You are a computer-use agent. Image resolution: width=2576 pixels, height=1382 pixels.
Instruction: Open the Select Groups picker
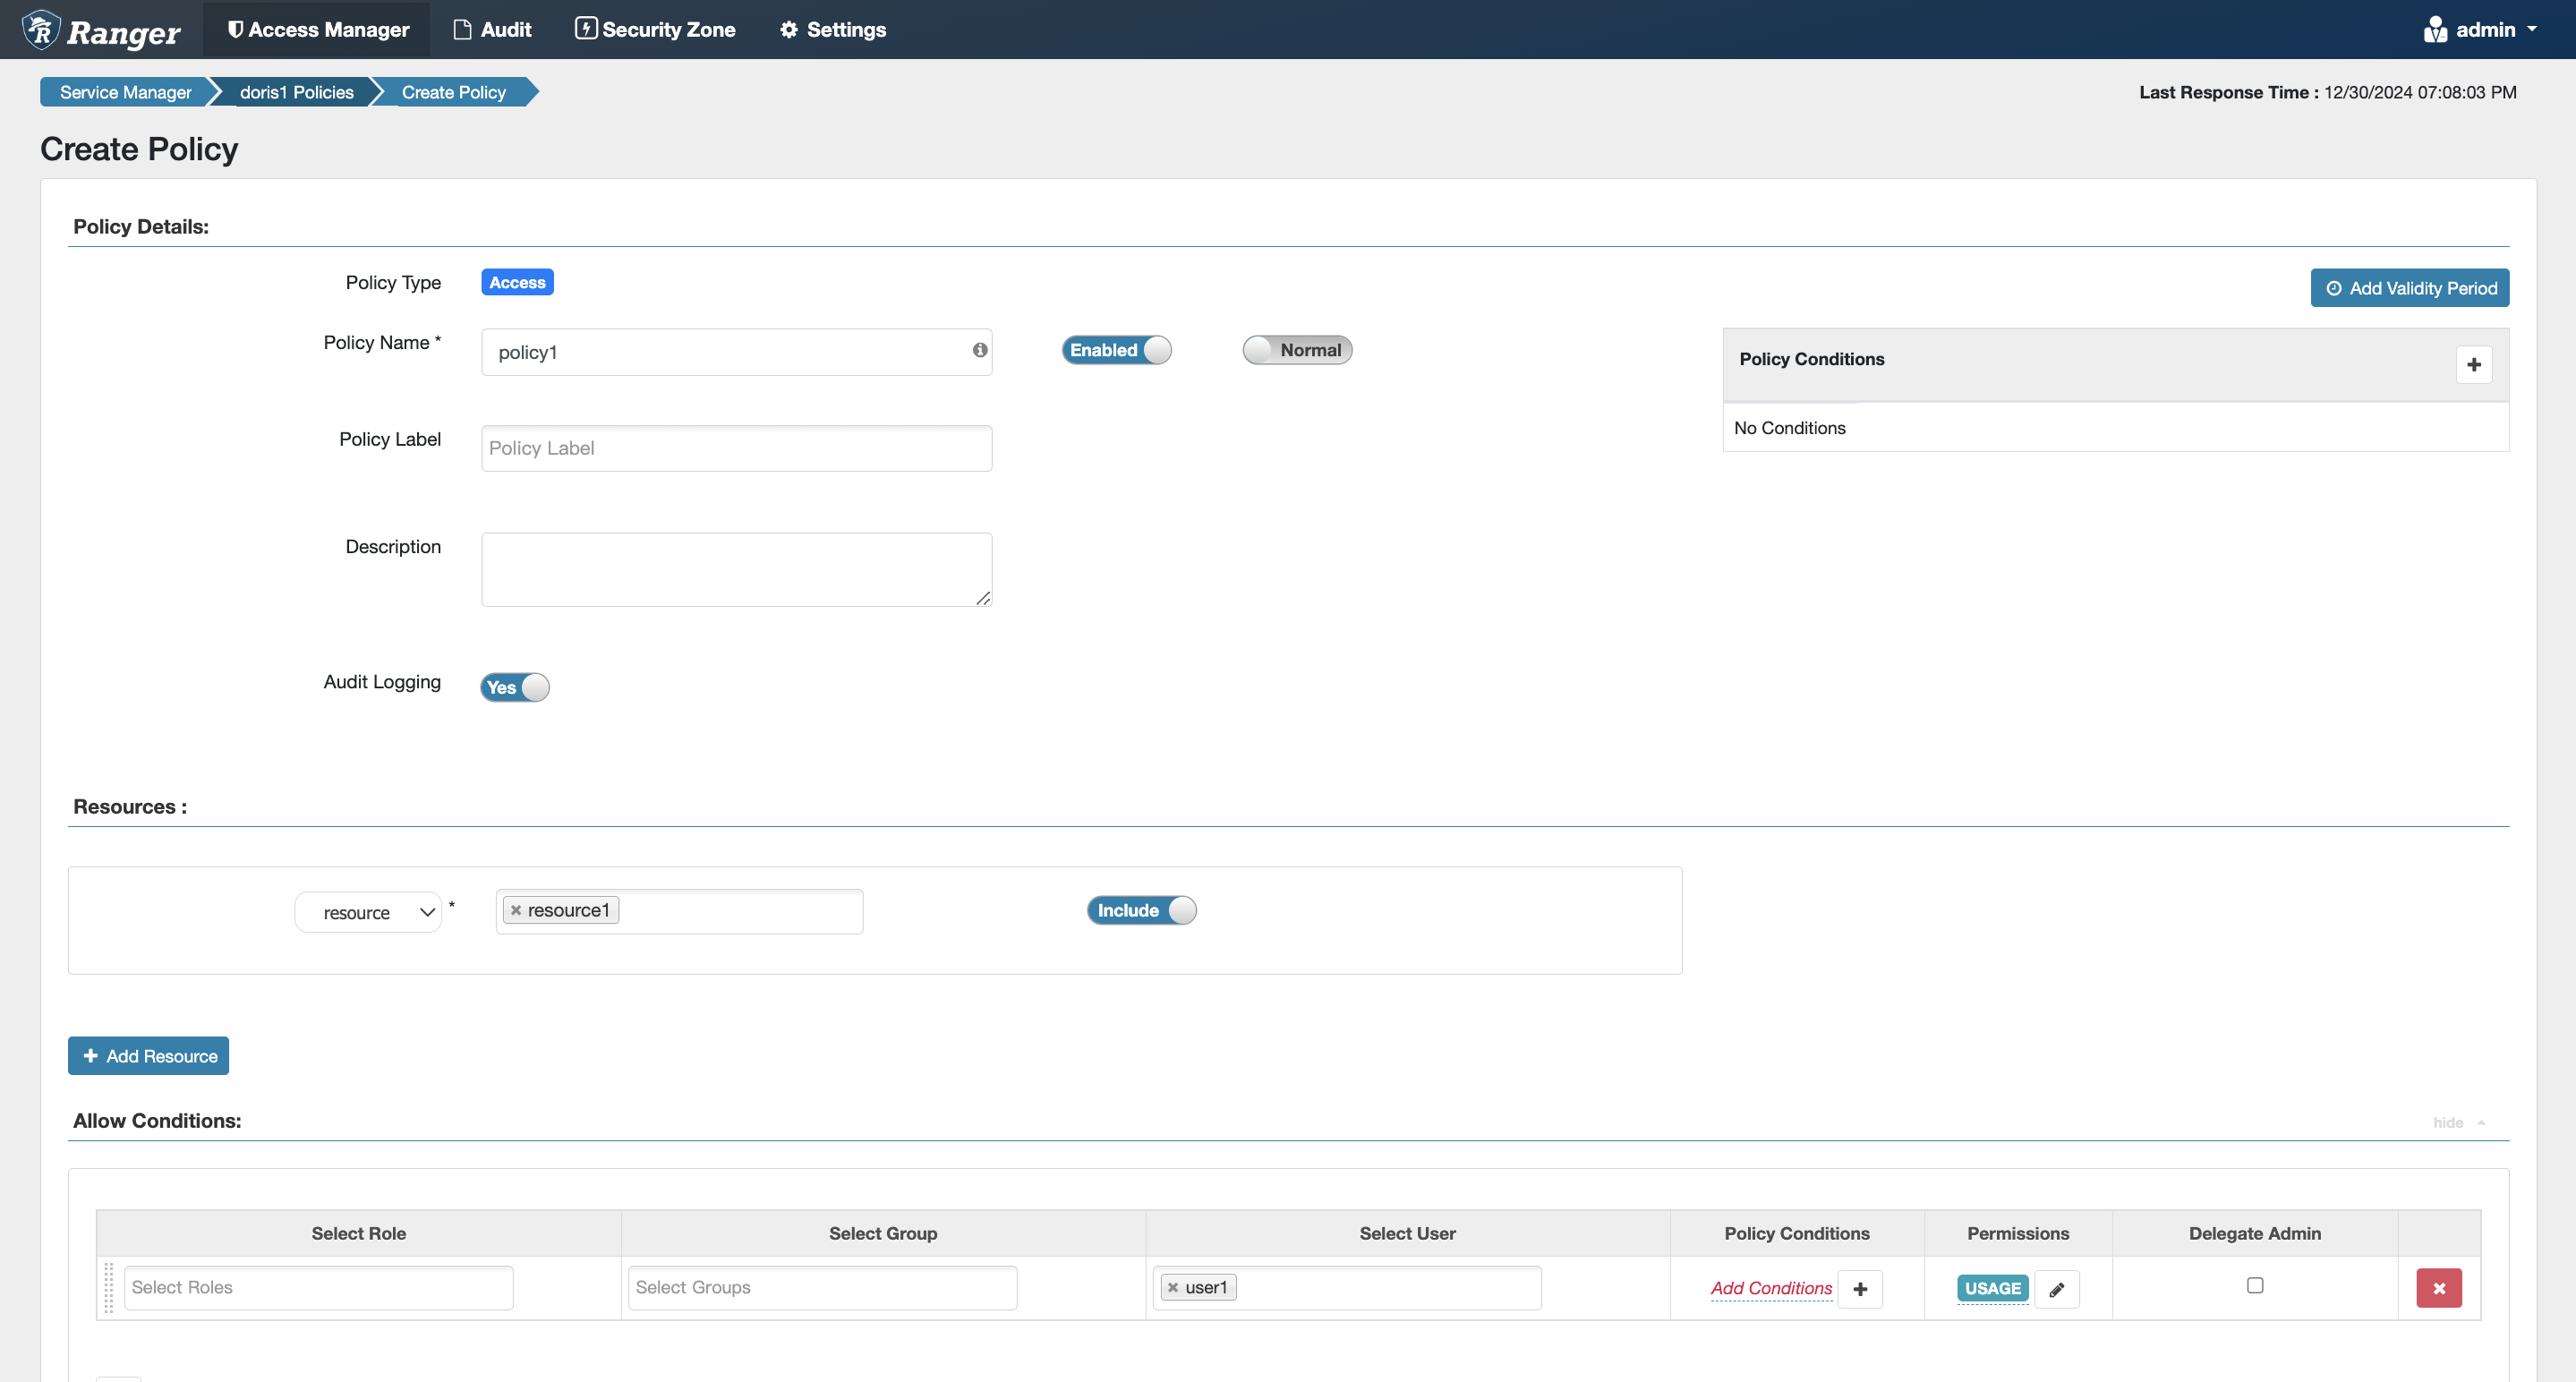coord(821,1288)
